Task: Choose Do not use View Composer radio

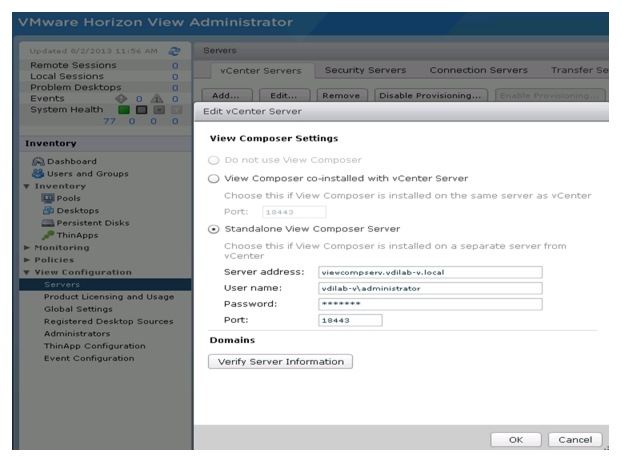Action: pos(214,160)
